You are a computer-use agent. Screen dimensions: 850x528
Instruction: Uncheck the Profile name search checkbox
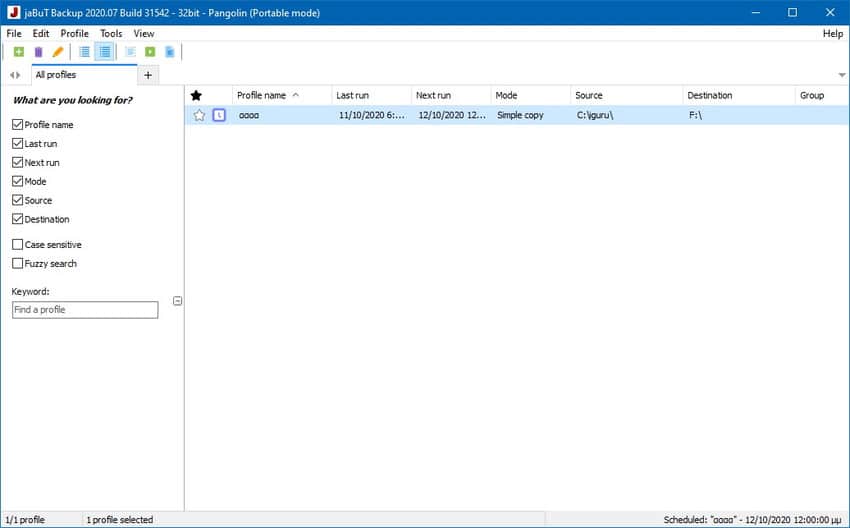[x=17, y=125]
